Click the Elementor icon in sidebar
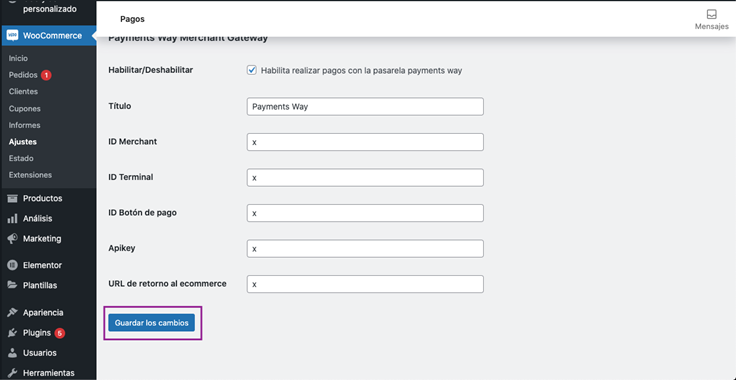This screenshot has width=736, height=380. pos(13,265)
